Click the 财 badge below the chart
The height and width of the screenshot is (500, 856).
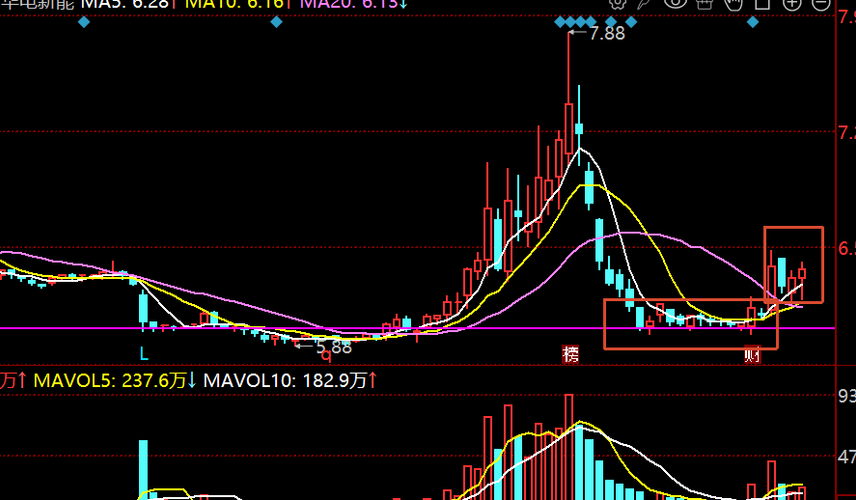click(752, 355)
